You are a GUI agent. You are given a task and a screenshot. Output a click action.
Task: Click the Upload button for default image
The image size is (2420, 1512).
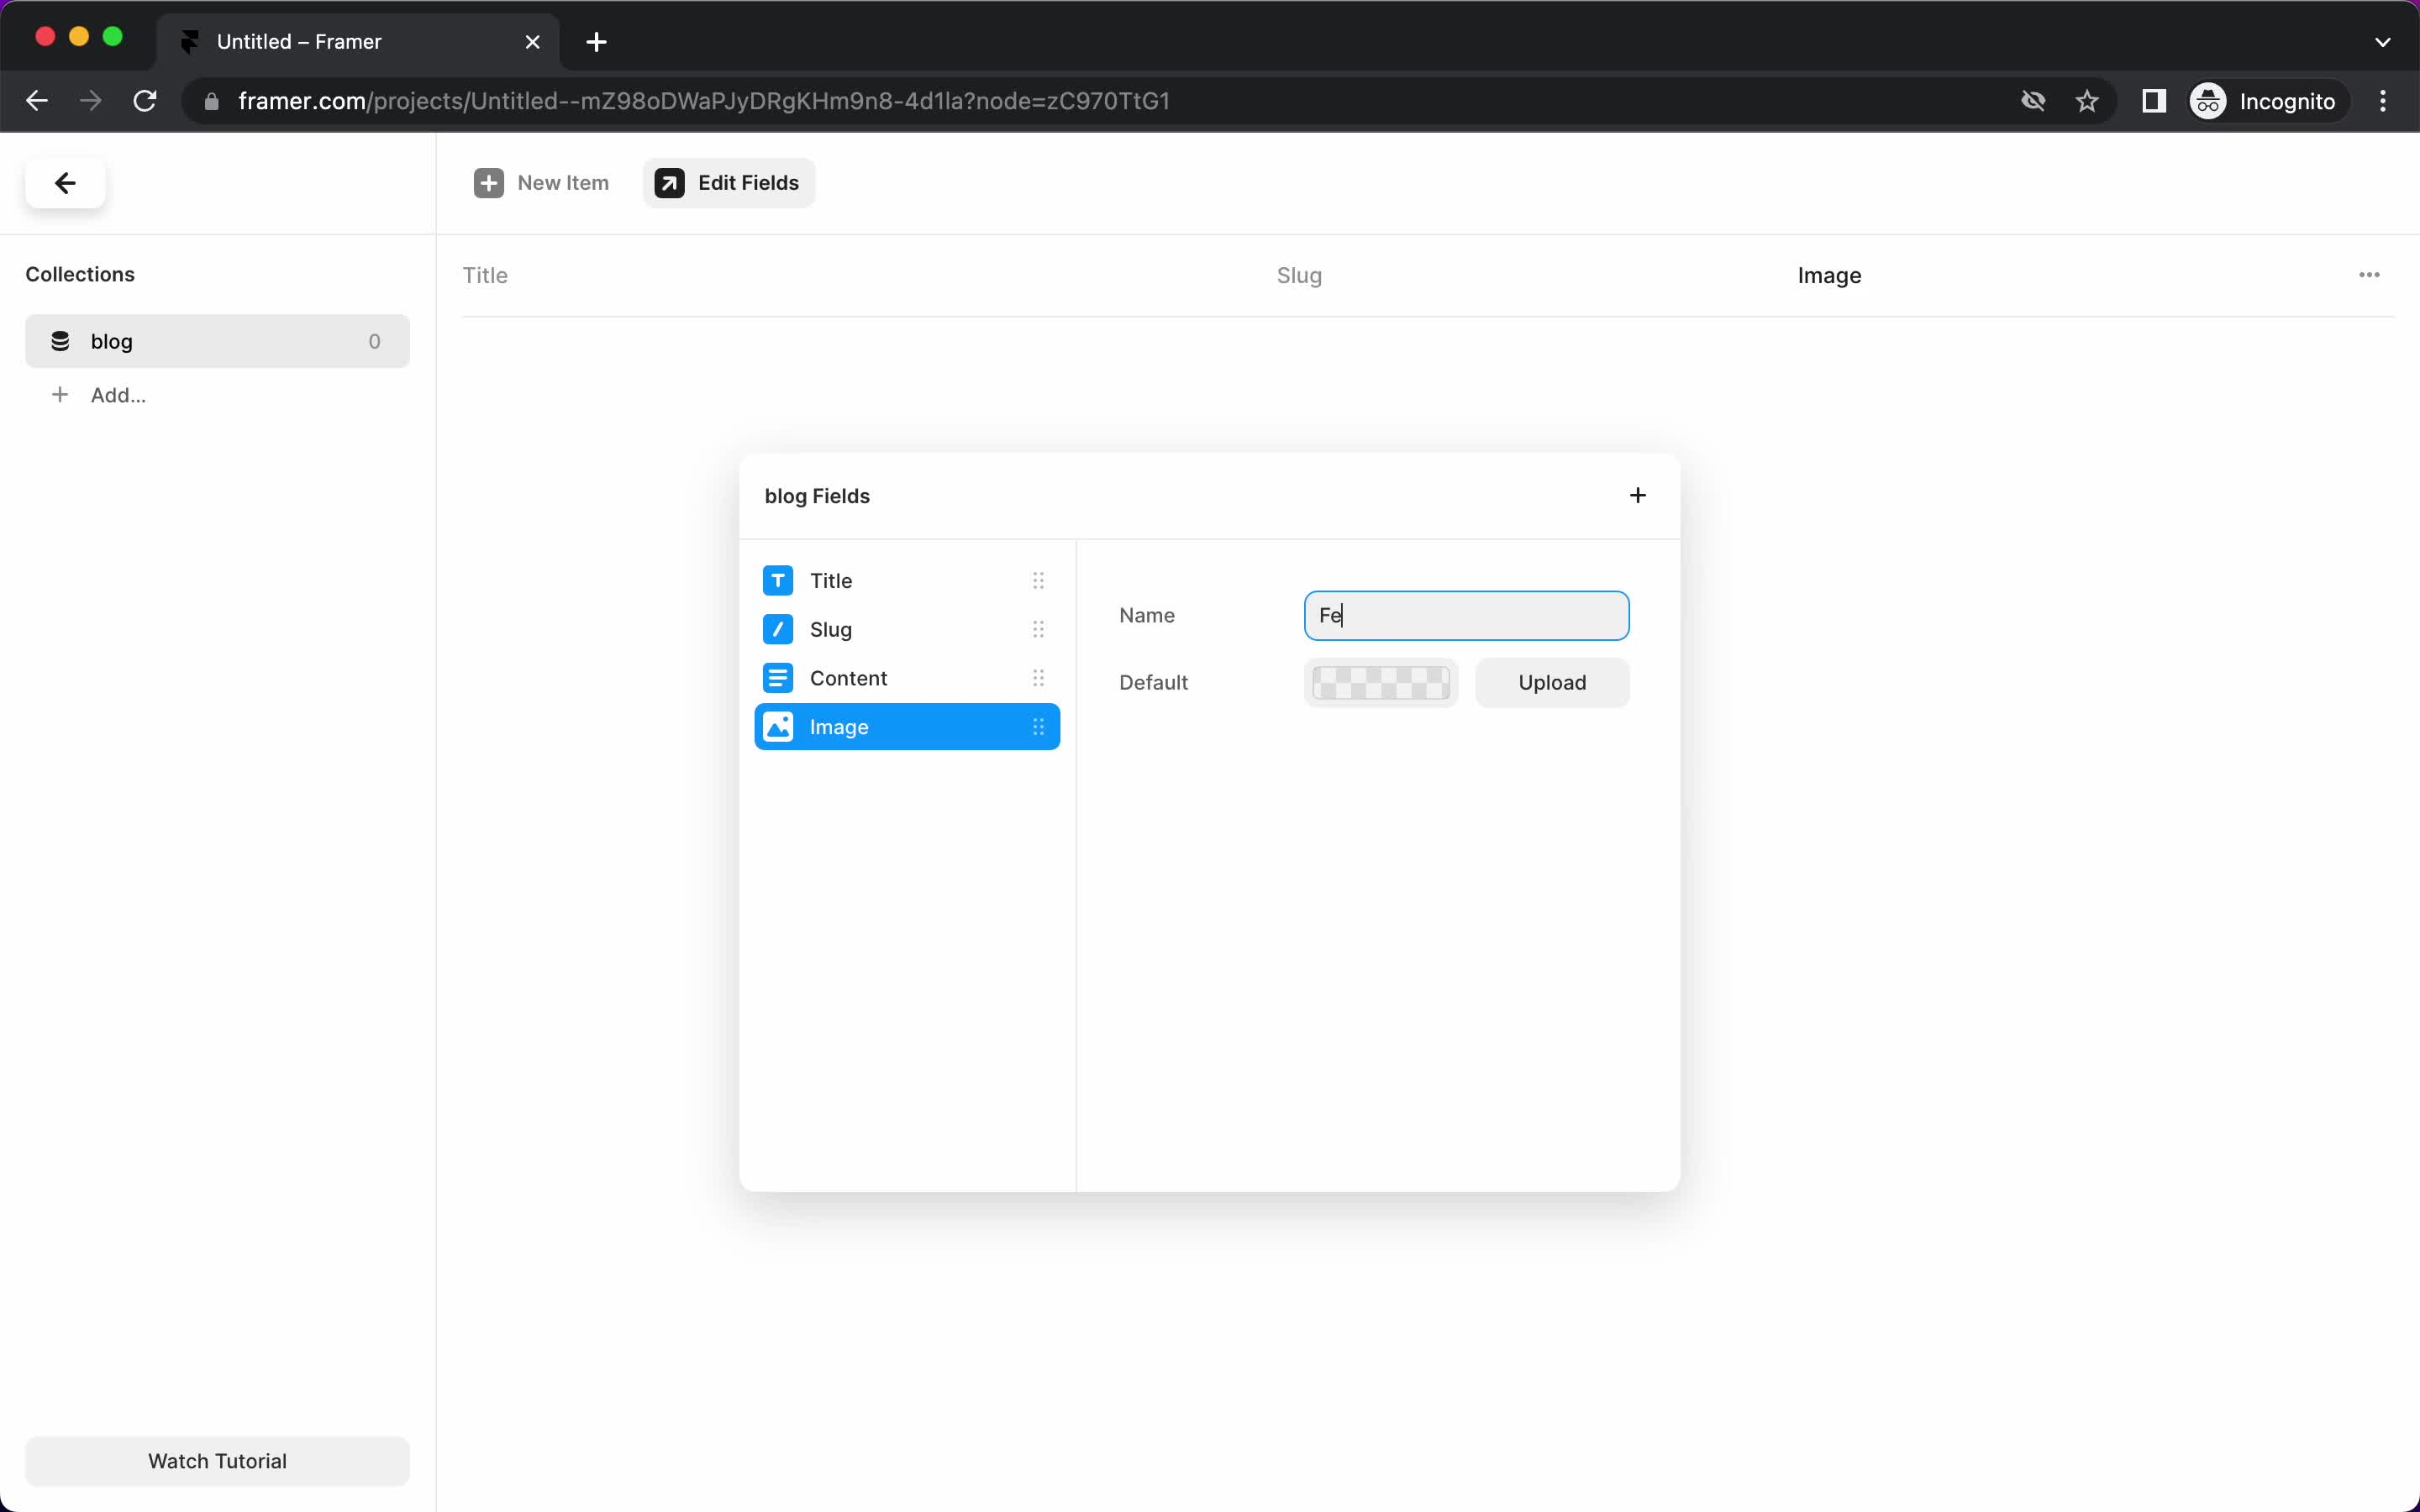point(1552,681)
